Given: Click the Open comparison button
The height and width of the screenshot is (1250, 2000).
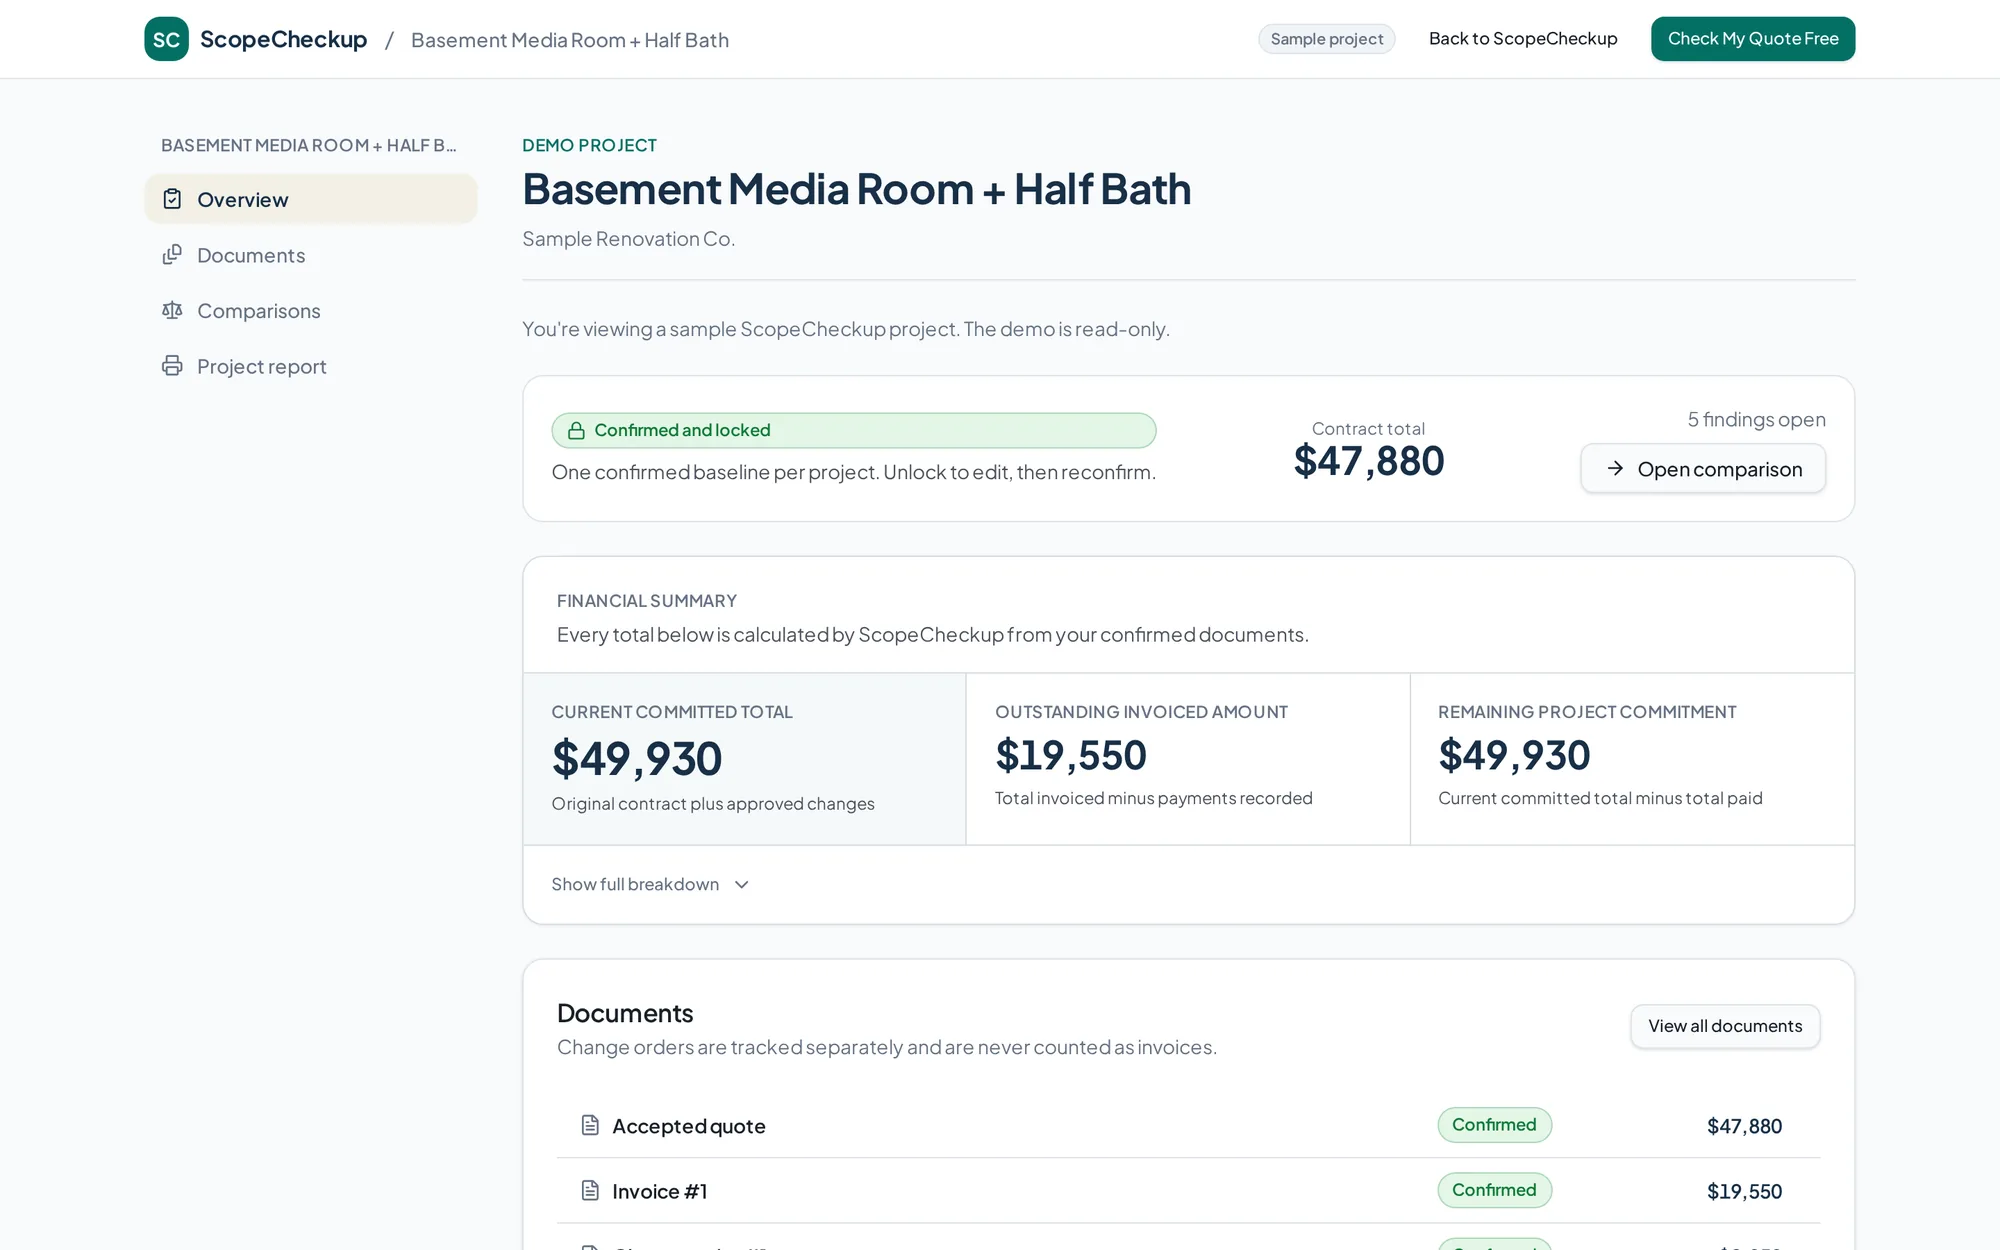Looking at the screenshot, I should (x=1703, y=468).
